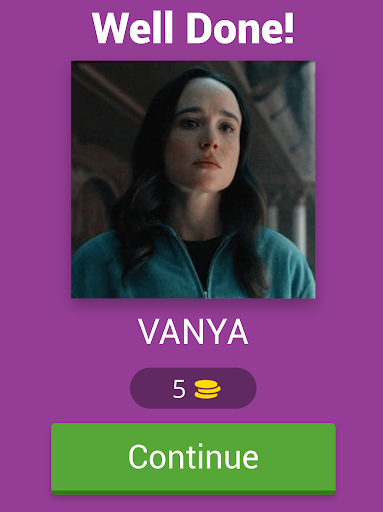Click the word Done! in the title
This screenshot has height=512, width=383.
coord(240,28)
